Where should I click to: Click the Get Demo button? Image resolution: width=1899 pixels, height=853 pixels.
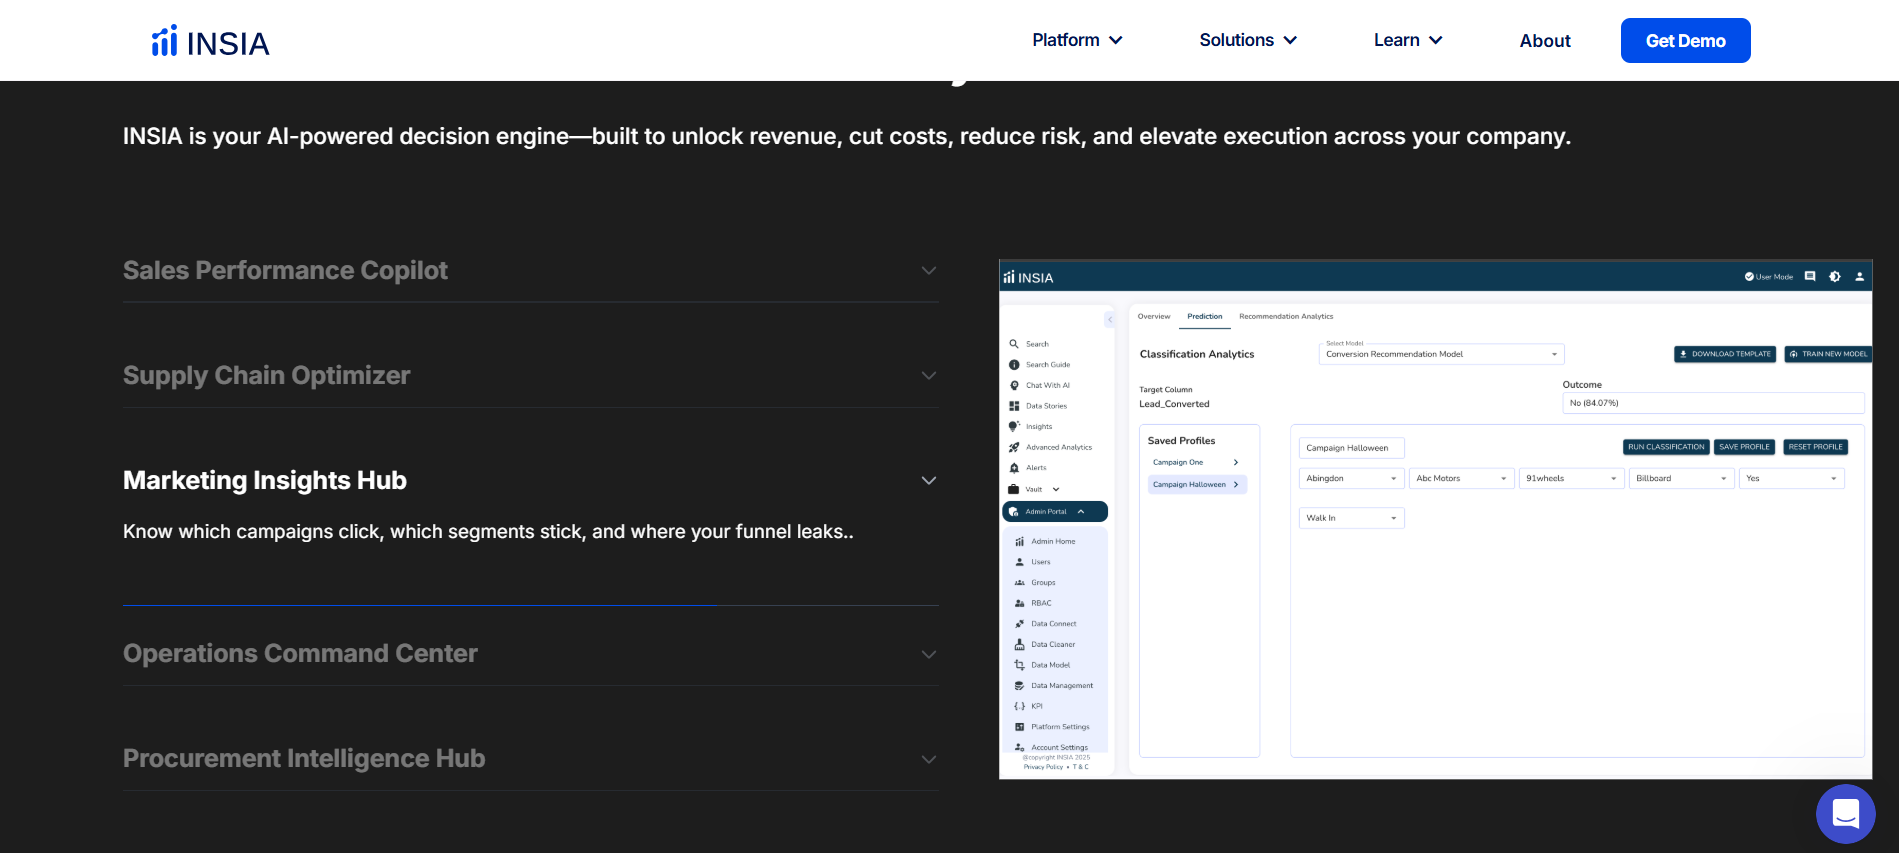[1686, 41]
